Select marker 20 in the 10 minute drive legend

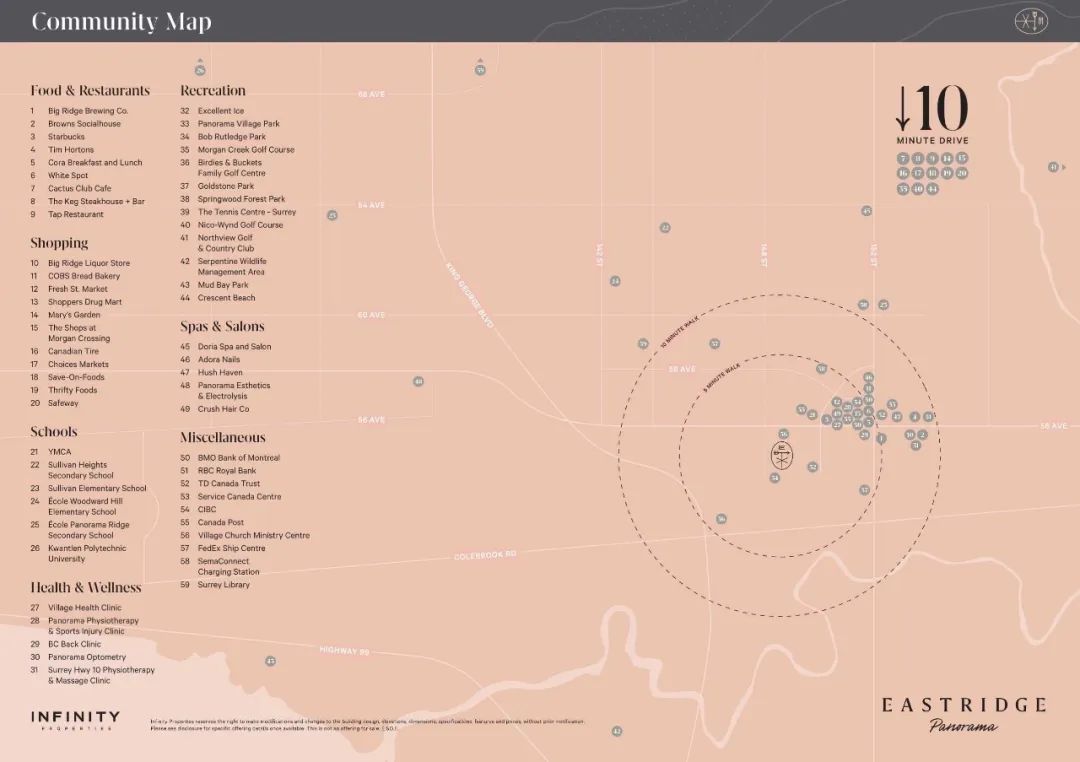click(x=962, y=174)
